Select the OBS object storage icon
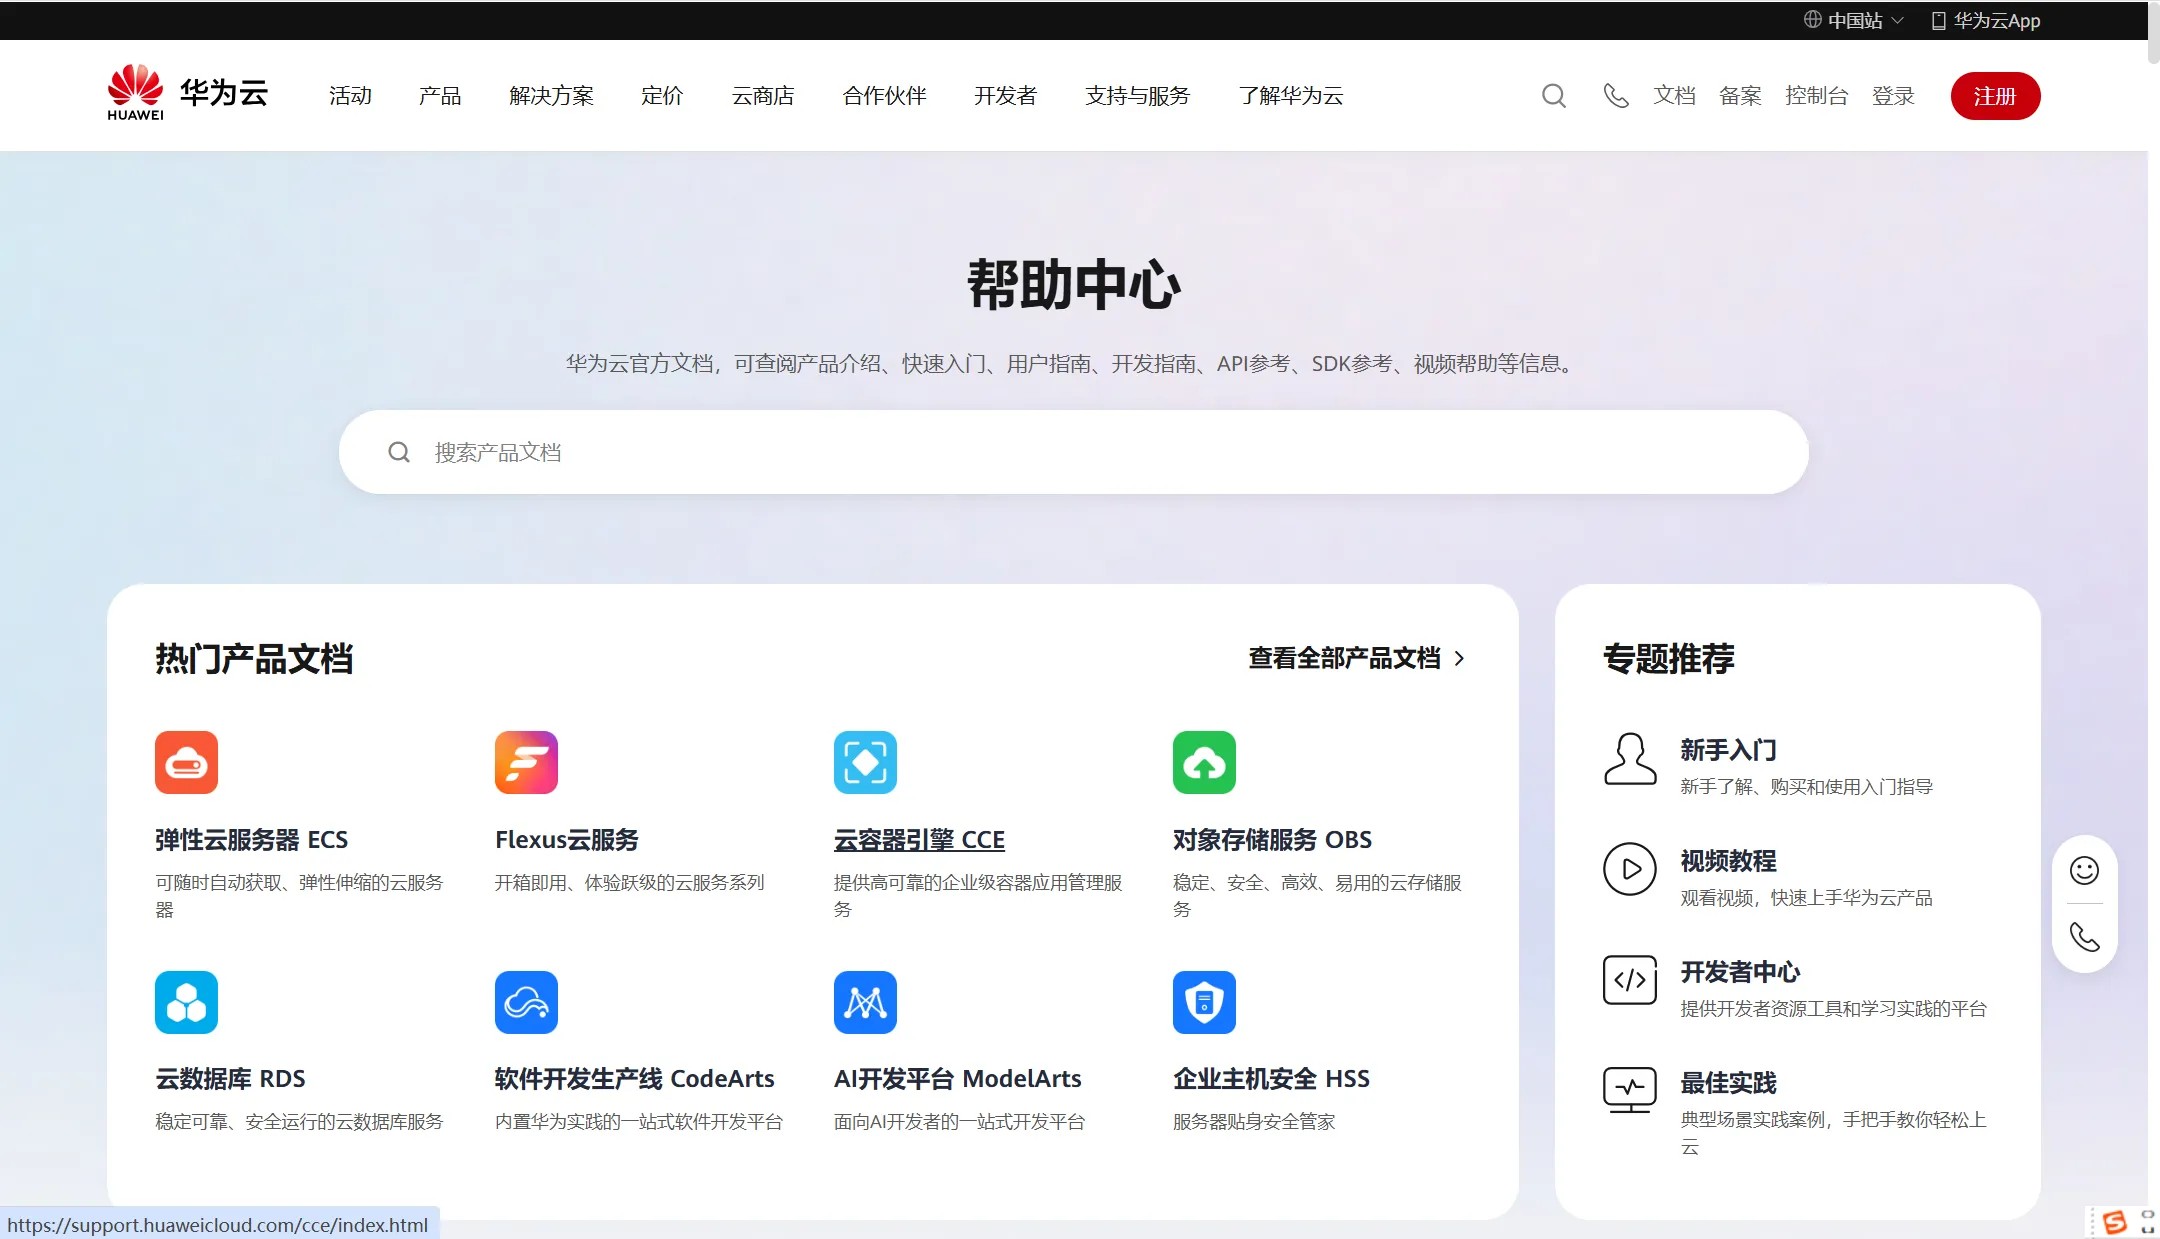This screenshot has height=1239, width=2160. coord(1204,762)
